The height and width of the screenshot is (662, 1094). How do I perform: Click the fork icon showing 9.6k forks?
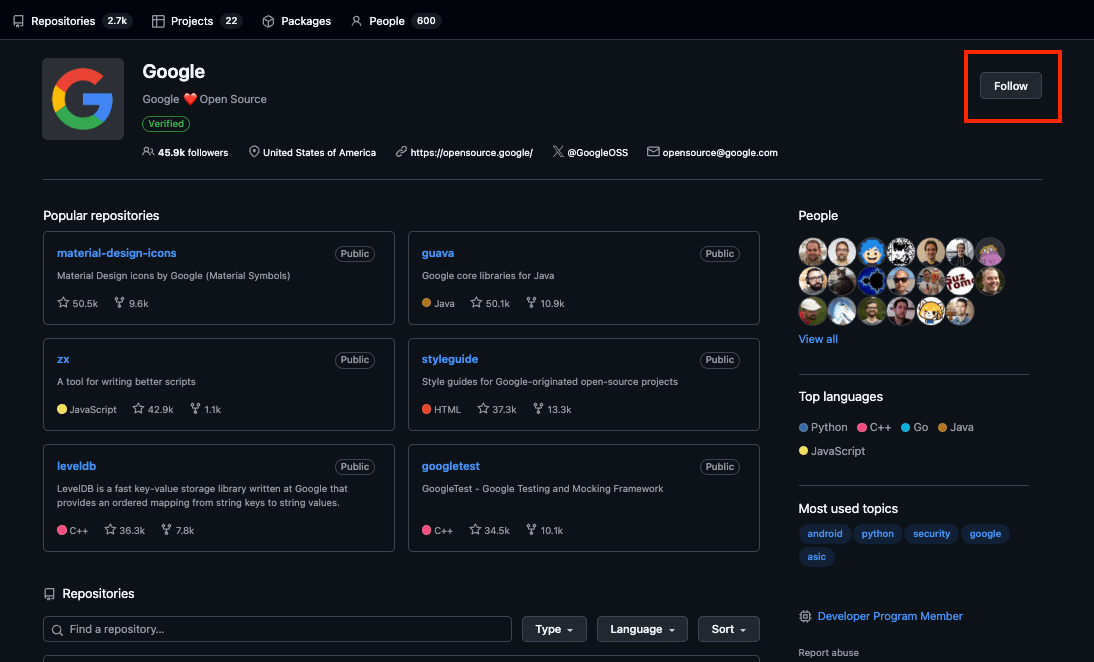coord(119,303)
